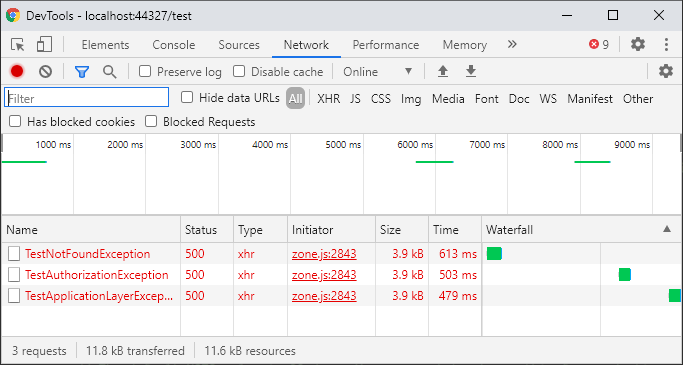Screen dimensions: 683x365
Task: Open the Online throttling dropdown
Action: 377,71
